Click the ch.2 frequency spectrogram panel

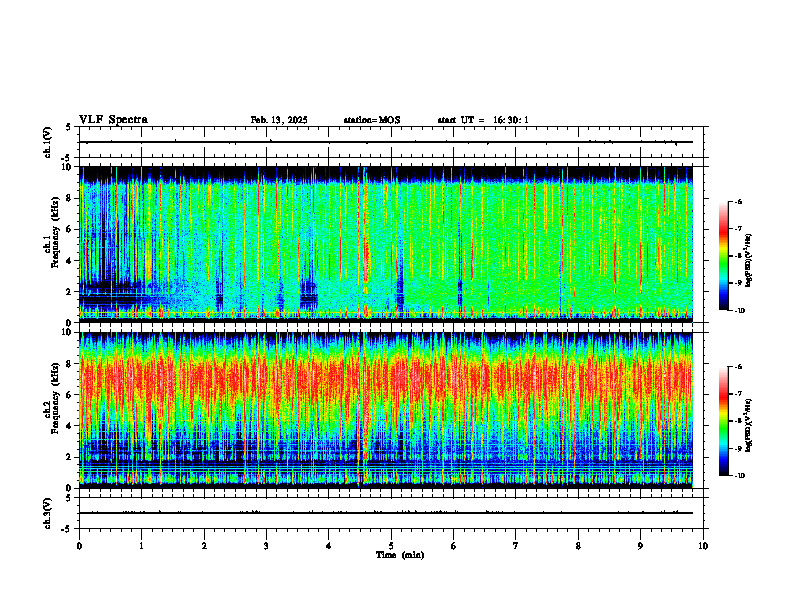[x=386, y=410]
